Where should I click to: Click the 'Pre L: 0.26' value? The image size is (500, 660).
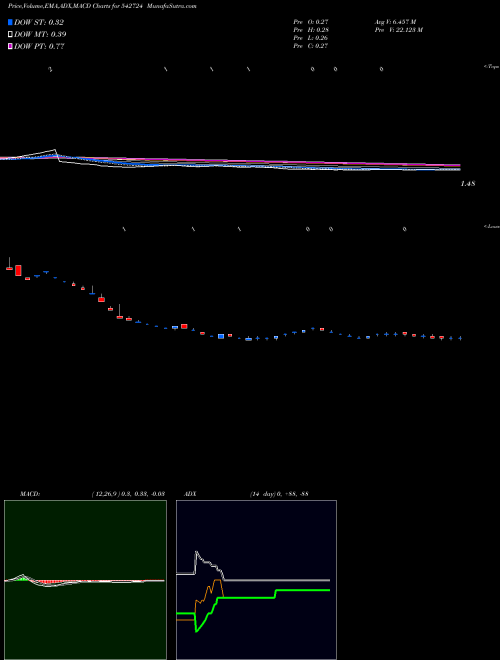click(x=311, y=38)
